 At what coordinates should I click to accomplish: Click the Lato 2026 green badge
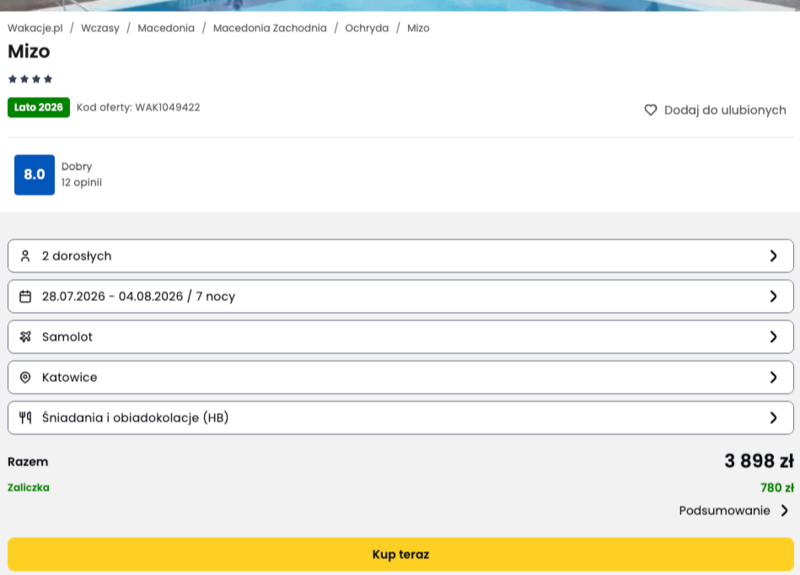point(39,107)
